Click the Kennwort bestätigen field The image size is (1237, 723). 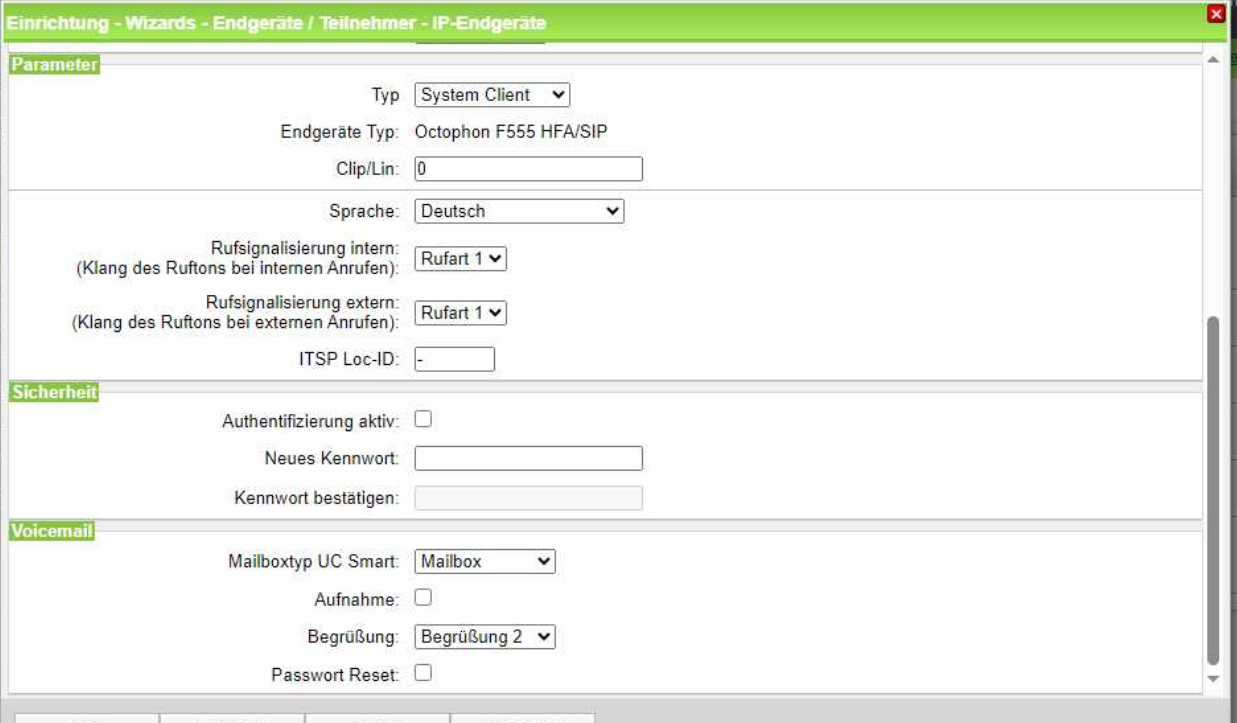point(528,498)
